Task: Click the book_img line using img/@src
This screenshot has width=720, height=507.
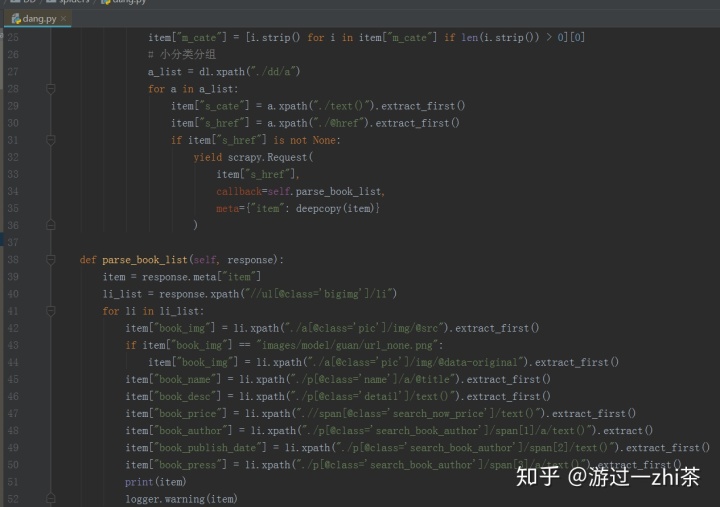Action: click(x=332, y=328)
